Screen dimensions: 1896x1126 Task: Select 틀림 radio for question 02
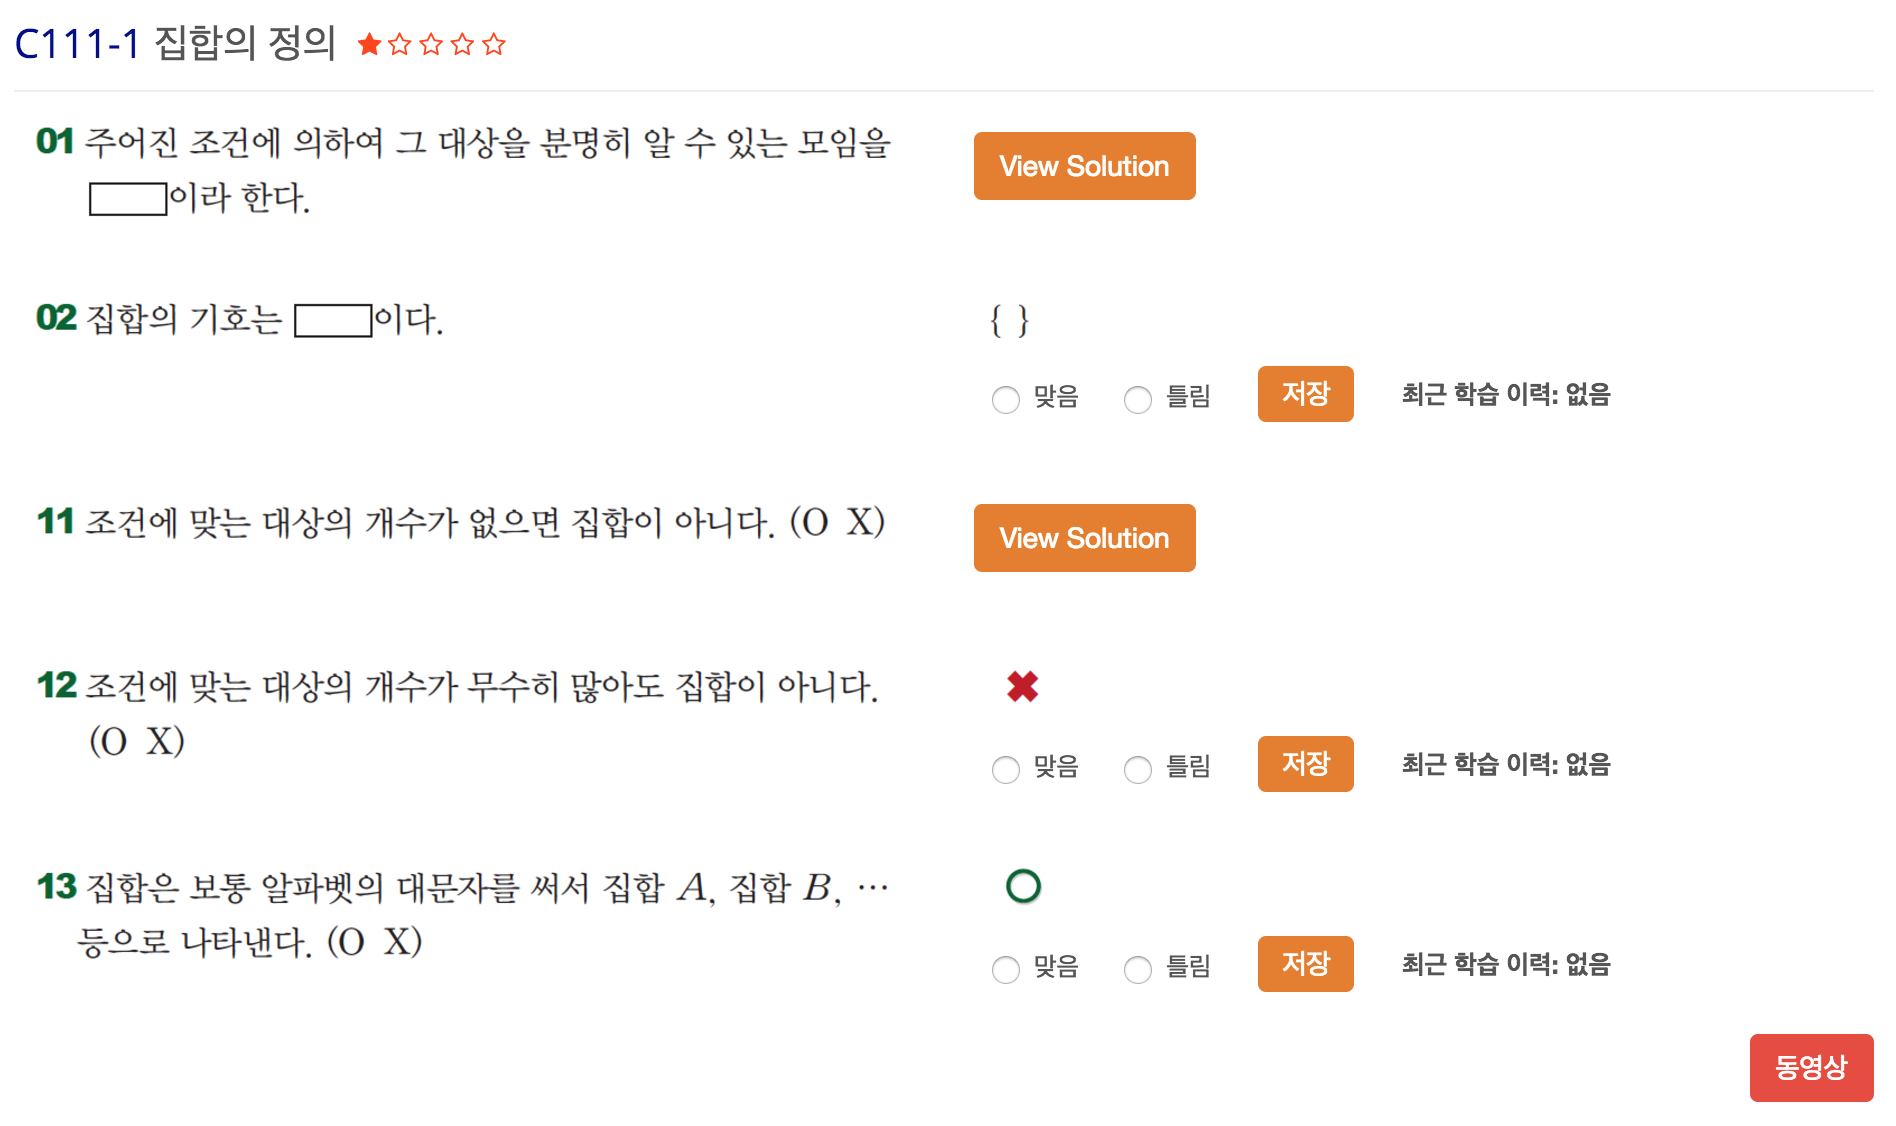click(x=1138, y=399)
